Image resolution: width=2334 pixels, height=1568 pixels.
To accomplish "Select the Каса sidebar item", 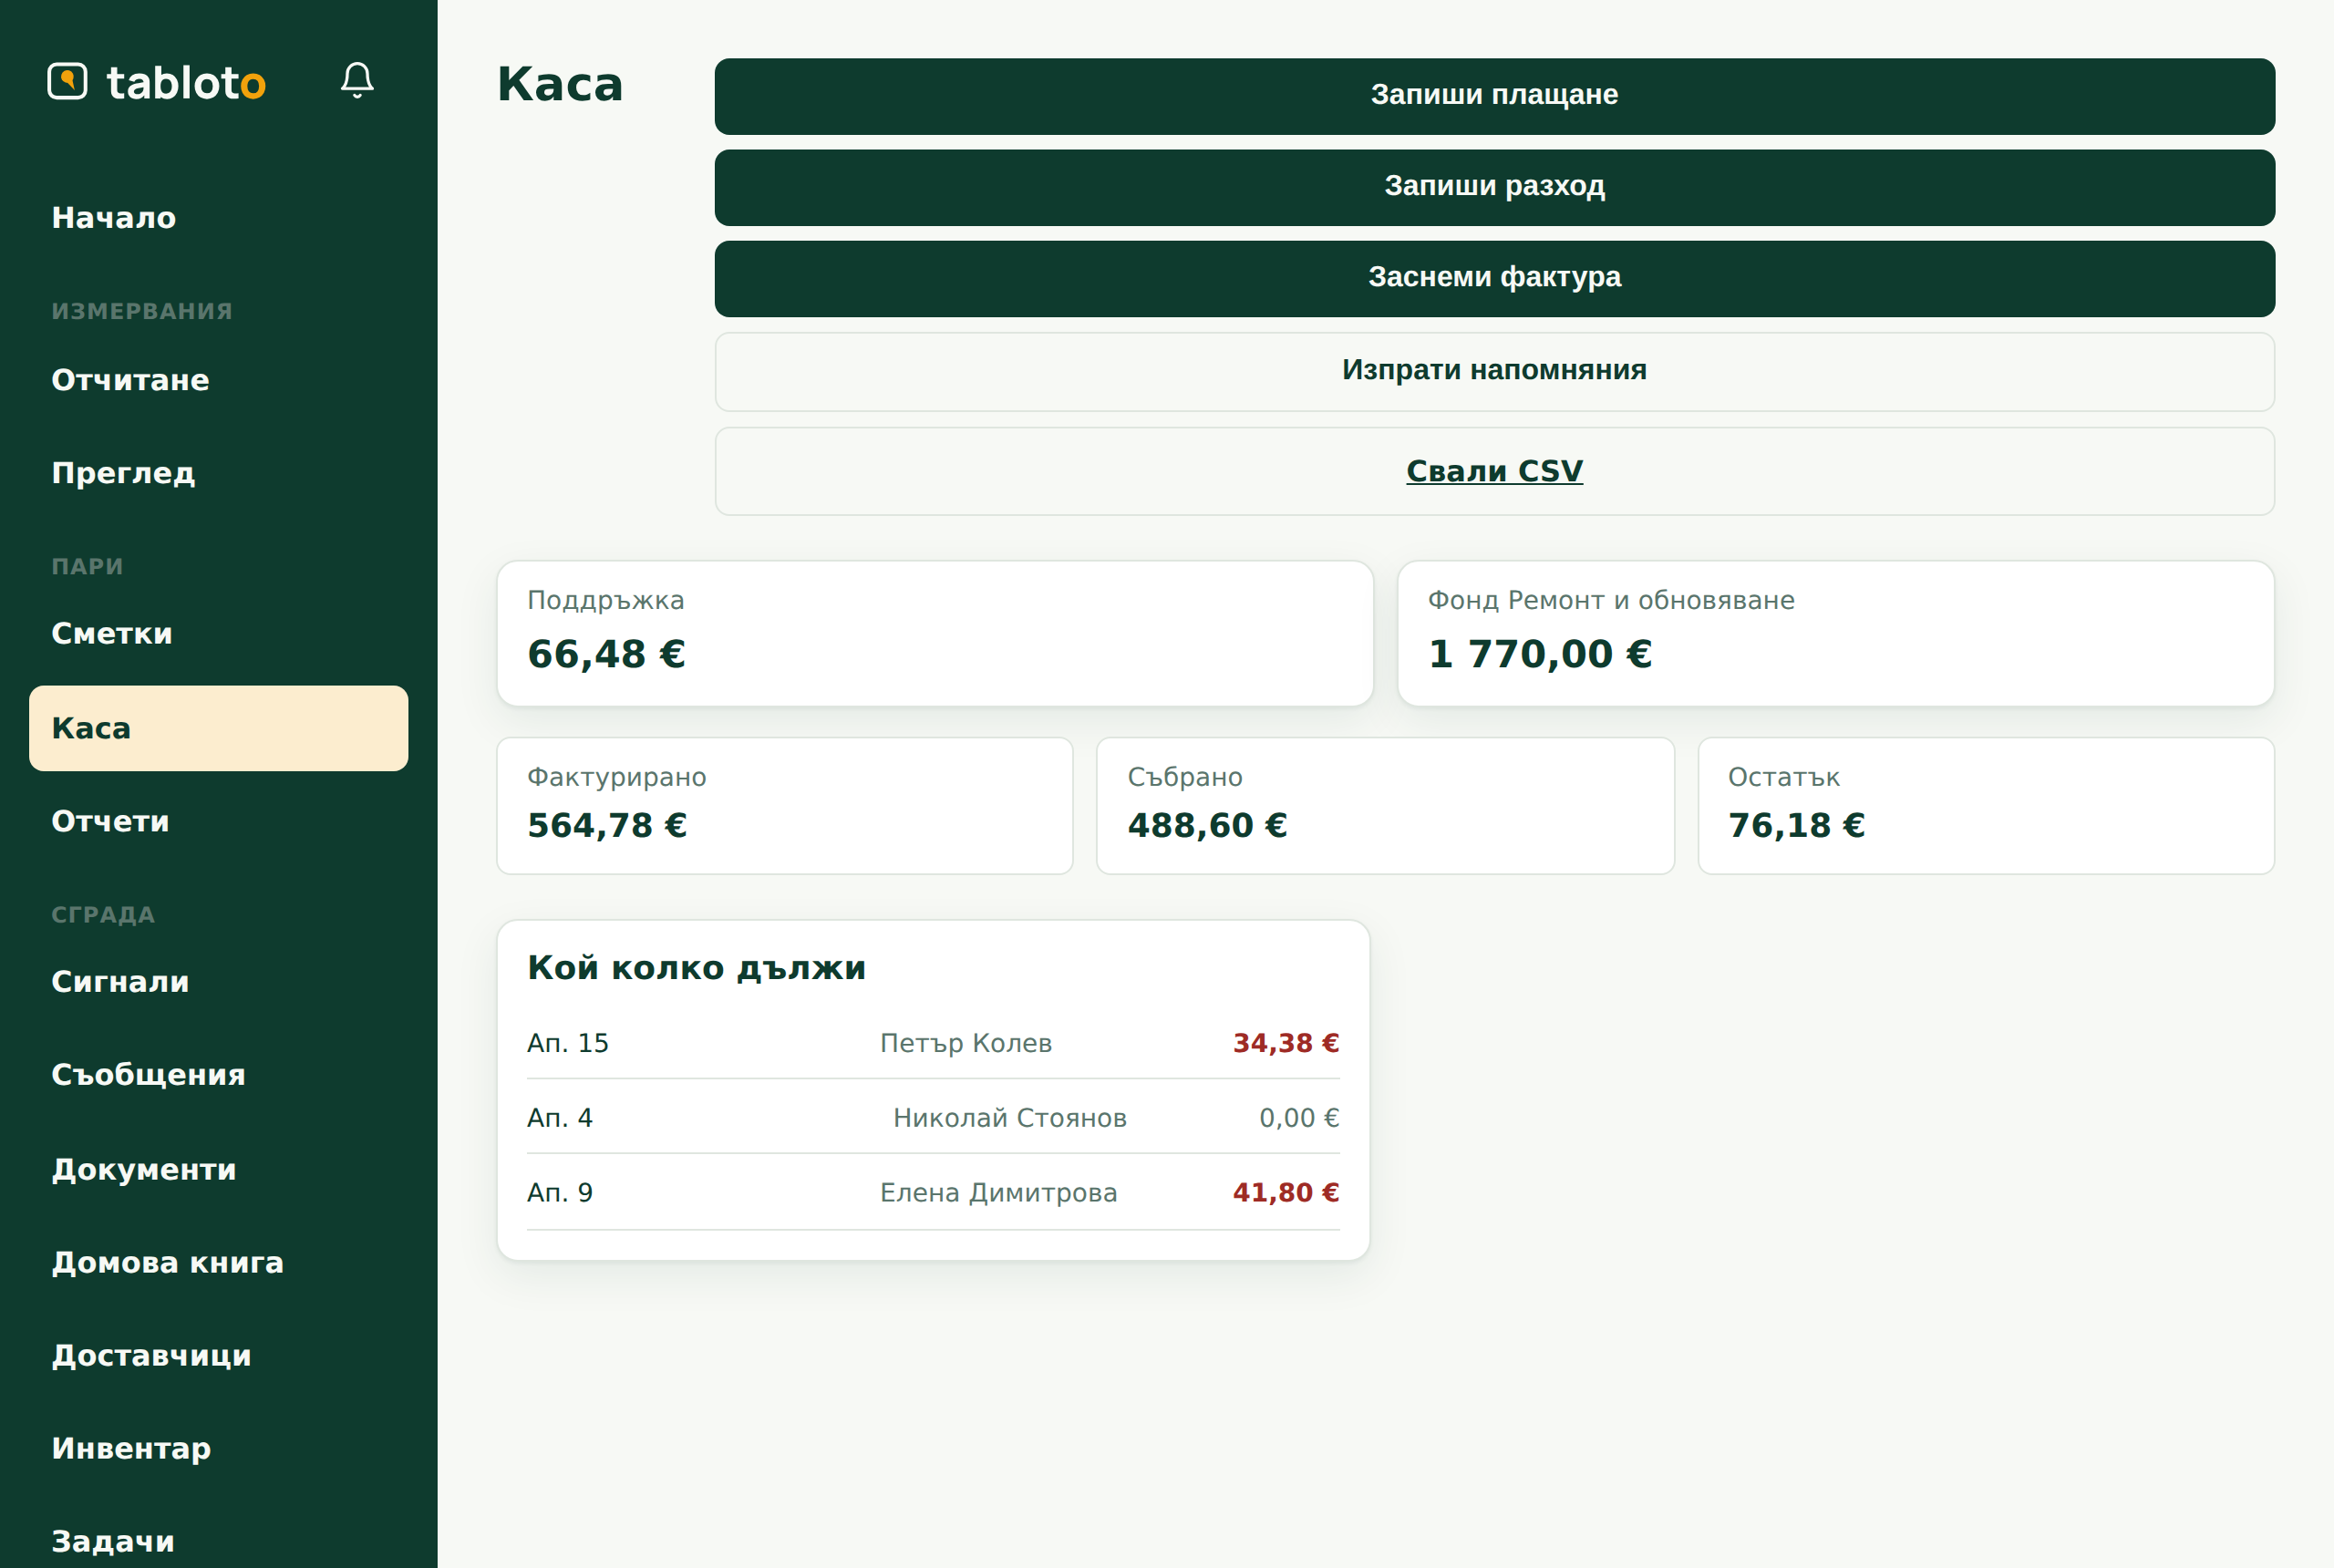I will pos(218,728).
